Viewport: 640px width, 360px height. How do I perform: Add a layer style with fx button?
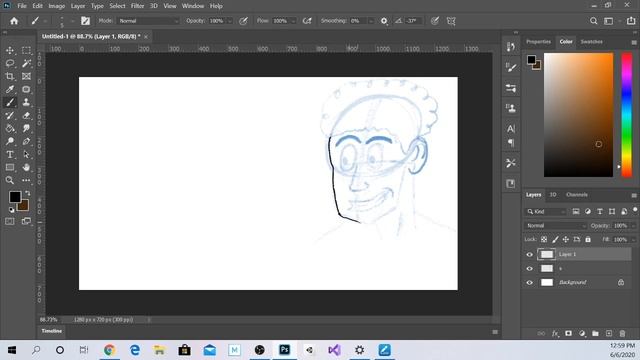[555, 333]
